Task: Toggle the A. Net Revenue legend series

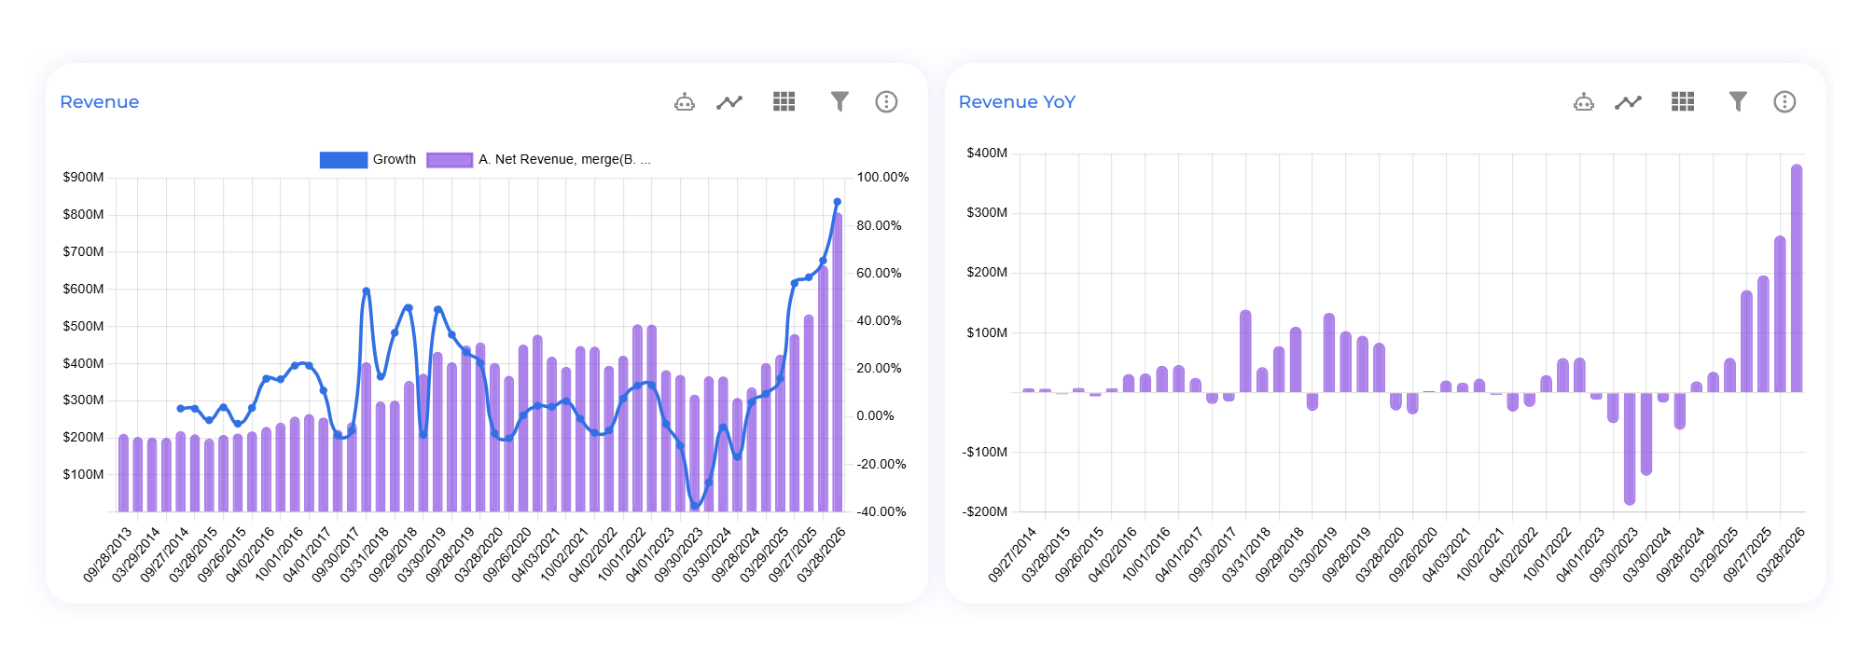Action: (539, 160)
